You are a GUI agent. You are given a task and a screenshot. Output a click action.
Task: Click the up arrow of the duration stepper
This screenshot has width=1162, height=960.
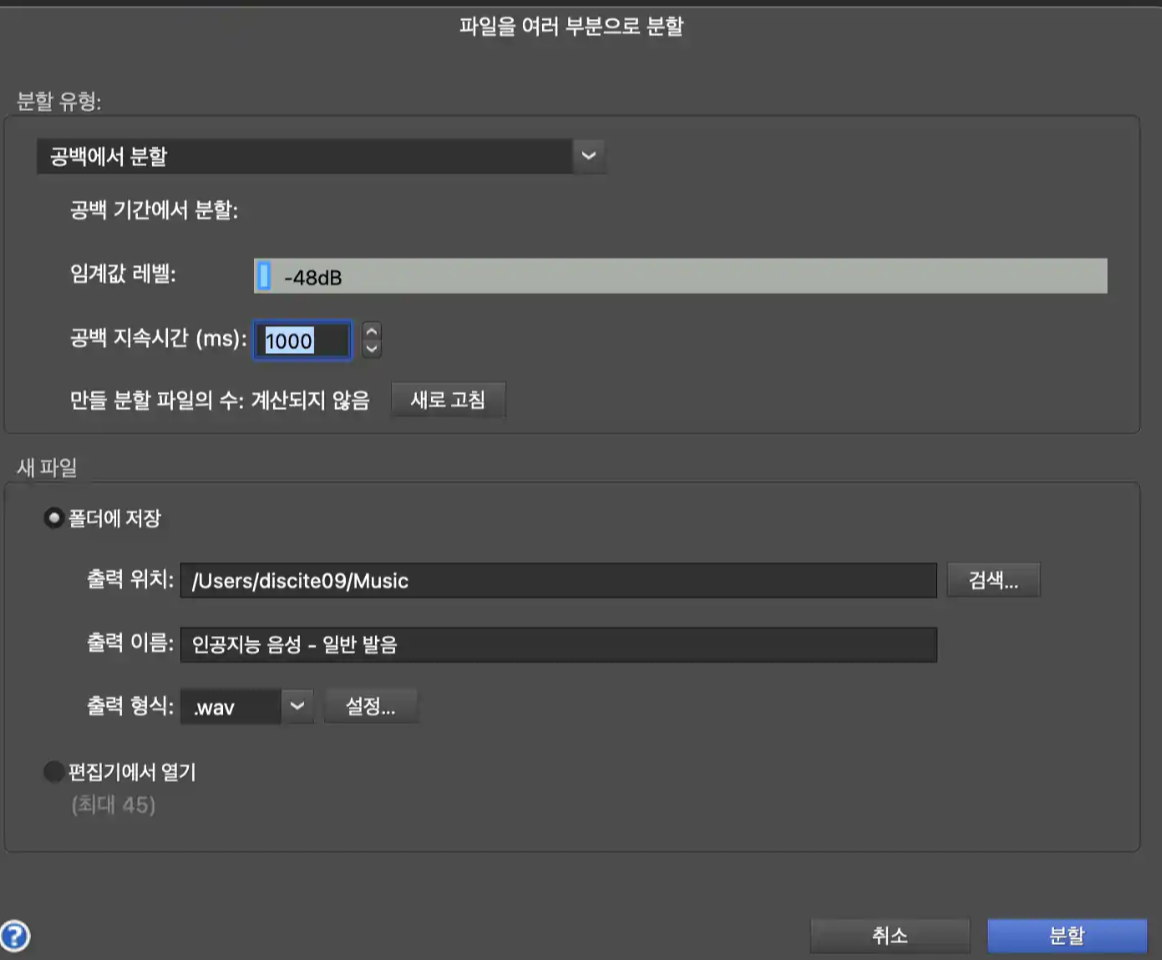[372, 333]
